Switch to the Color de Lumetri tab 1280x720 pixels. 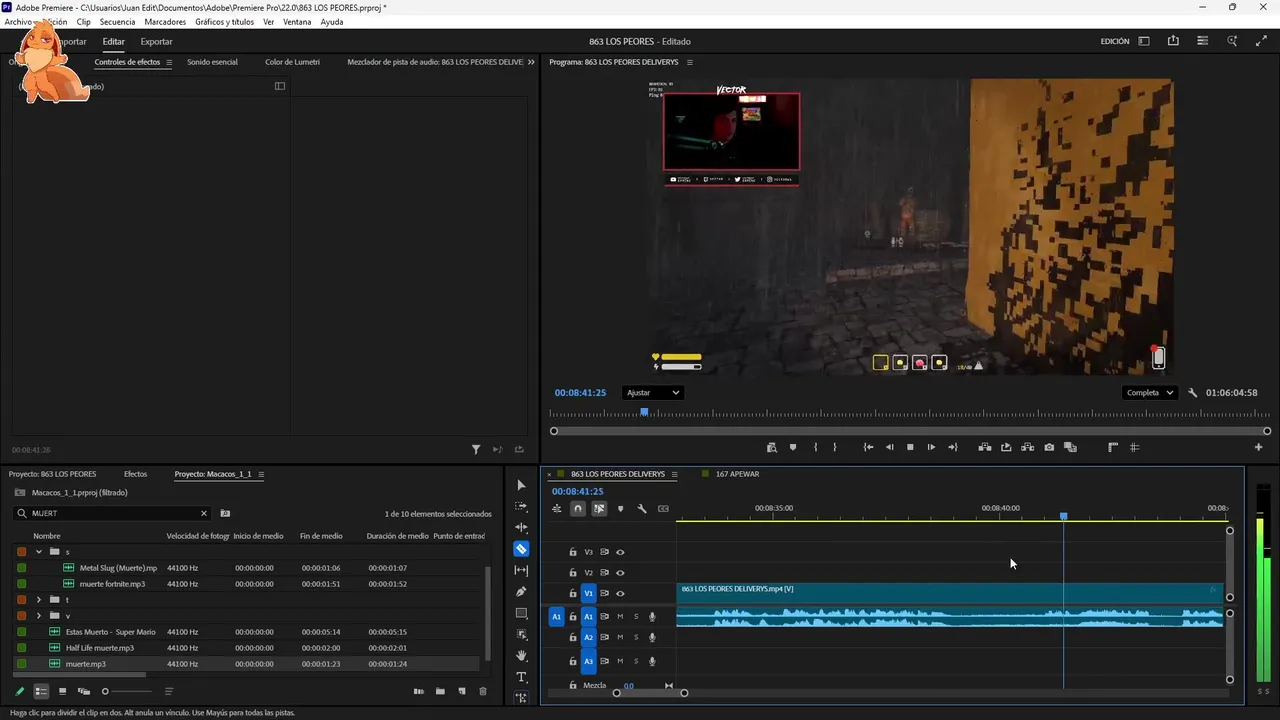(x=293, y=62)
